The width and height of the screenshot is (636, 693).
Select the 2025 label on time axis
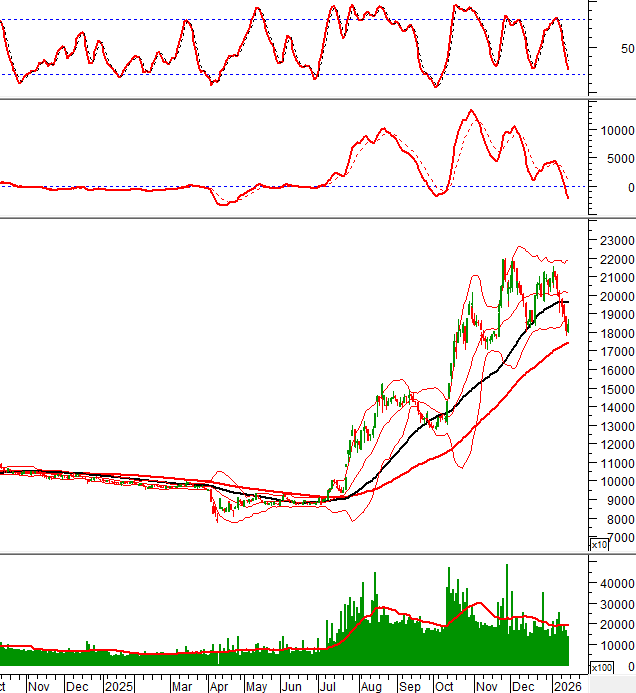[x=119, y=686]
